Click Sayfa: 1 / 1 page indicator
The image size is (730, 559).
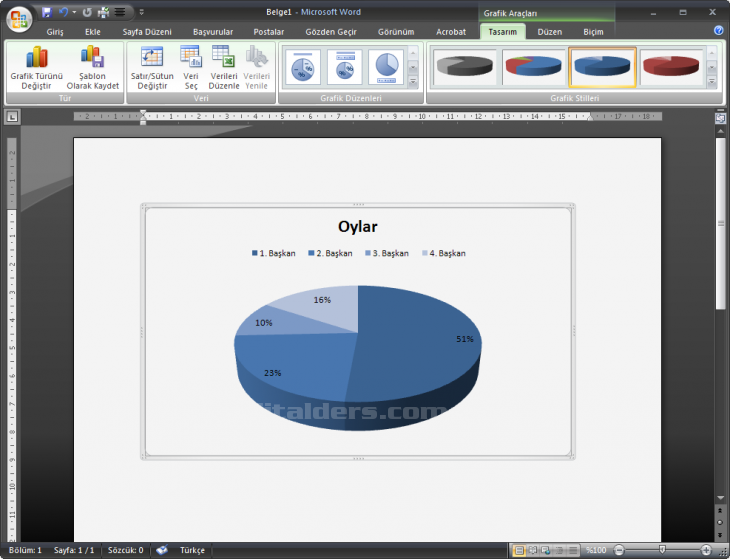tap(74, 550)
